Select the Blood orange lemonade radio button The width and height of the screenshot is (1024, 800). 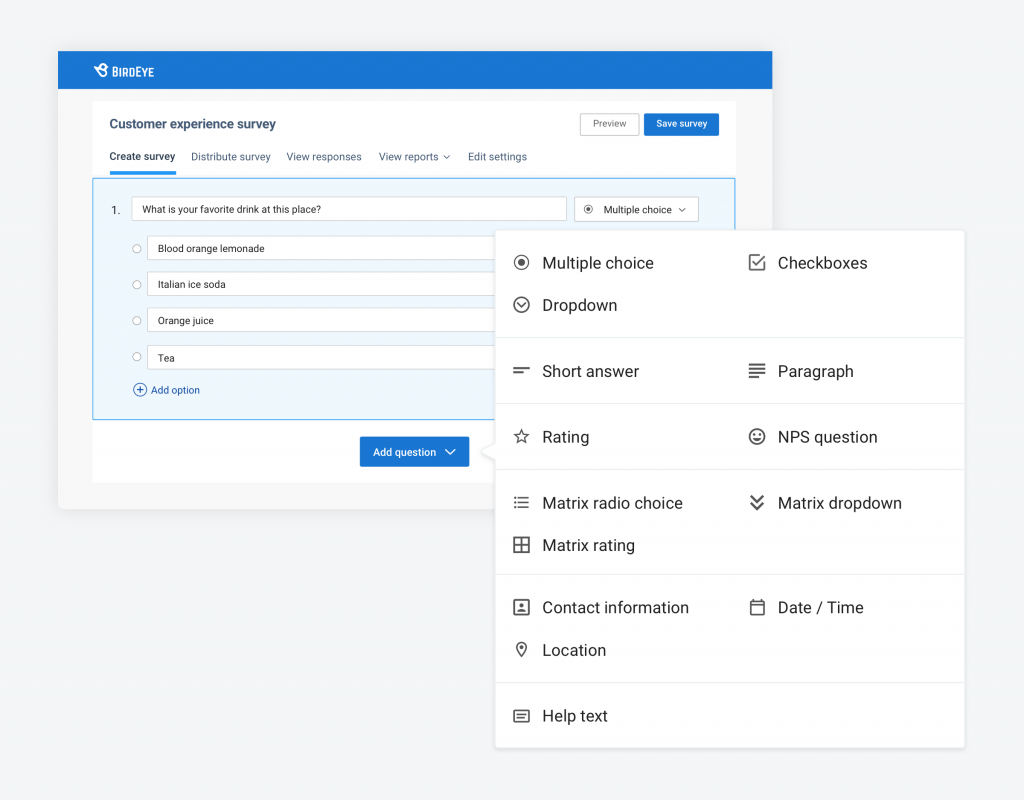pyautogui.click(x=136, y=248)
